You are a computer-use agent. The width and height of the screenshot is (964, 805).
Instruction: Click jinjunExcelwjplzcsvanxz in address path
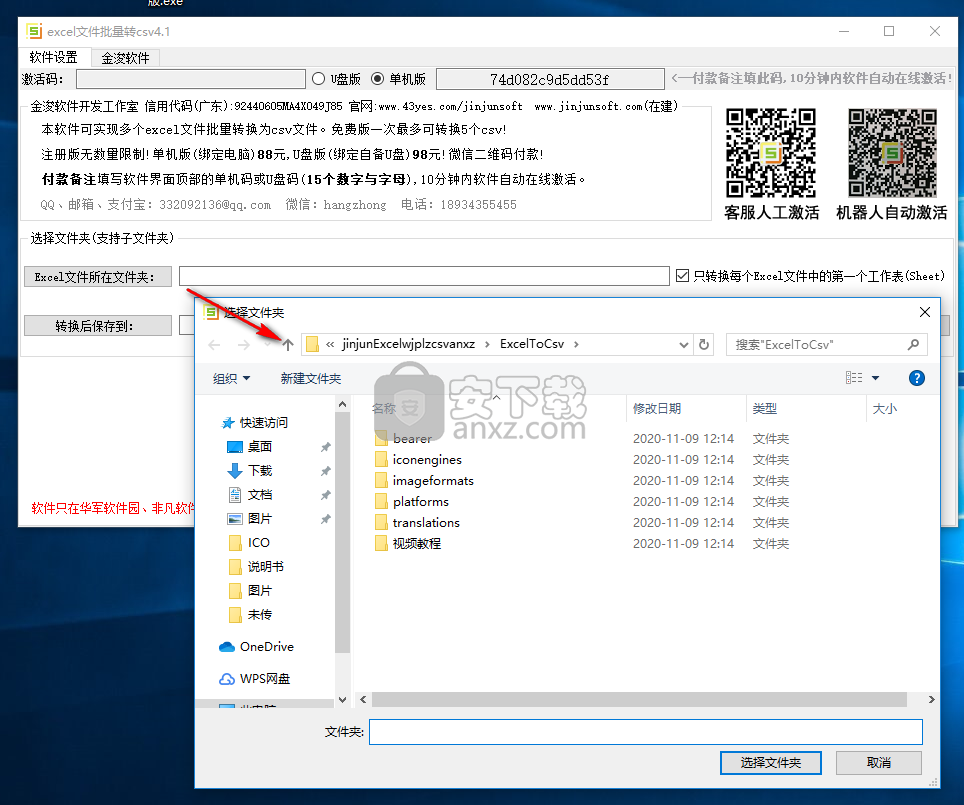point(408,344)
